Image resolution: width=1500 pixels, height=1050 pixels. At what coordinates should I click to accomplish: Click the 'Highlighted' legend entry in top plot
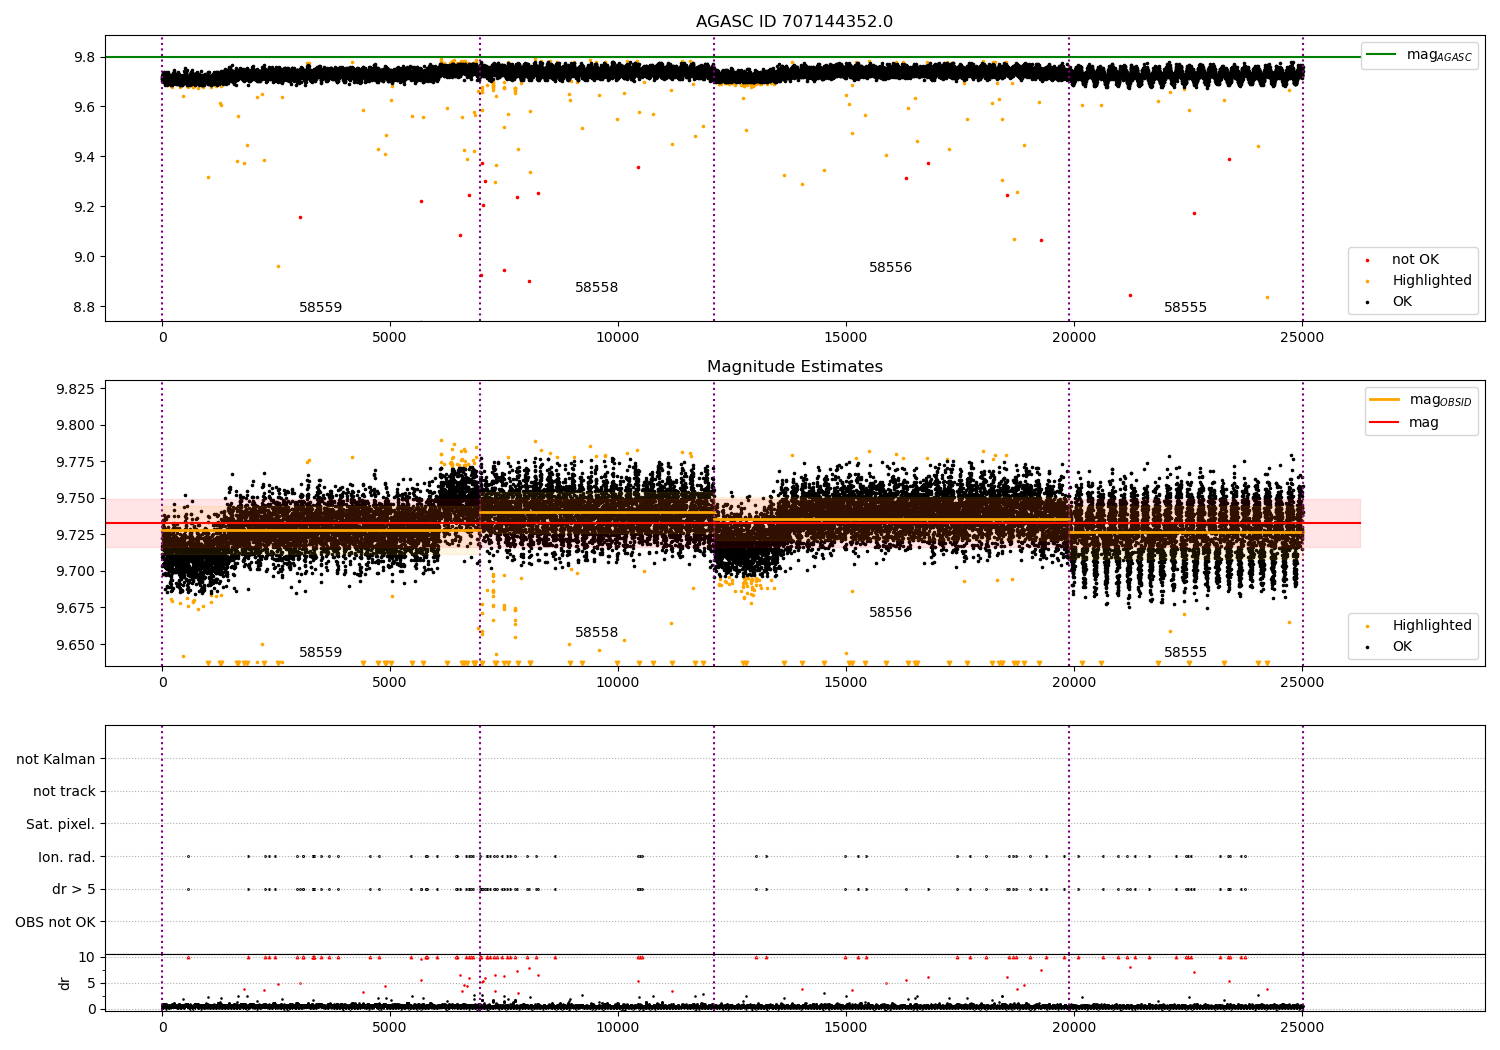point(1432,281)
